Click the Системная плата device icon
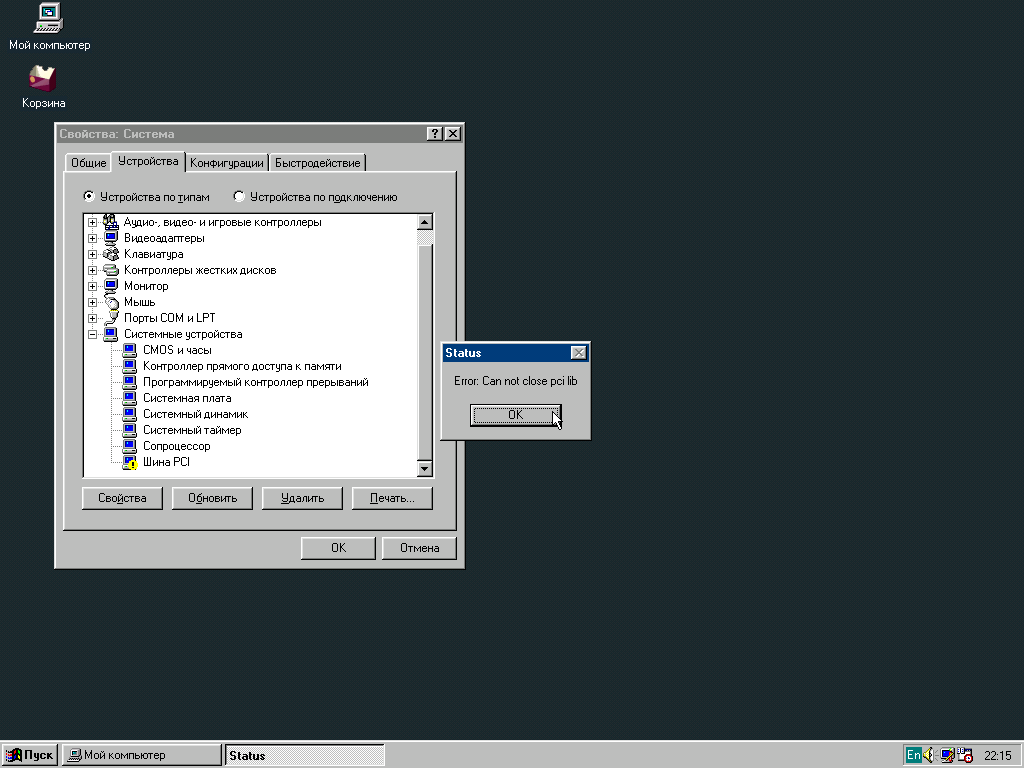1024x768 pixels. (129, 398)
